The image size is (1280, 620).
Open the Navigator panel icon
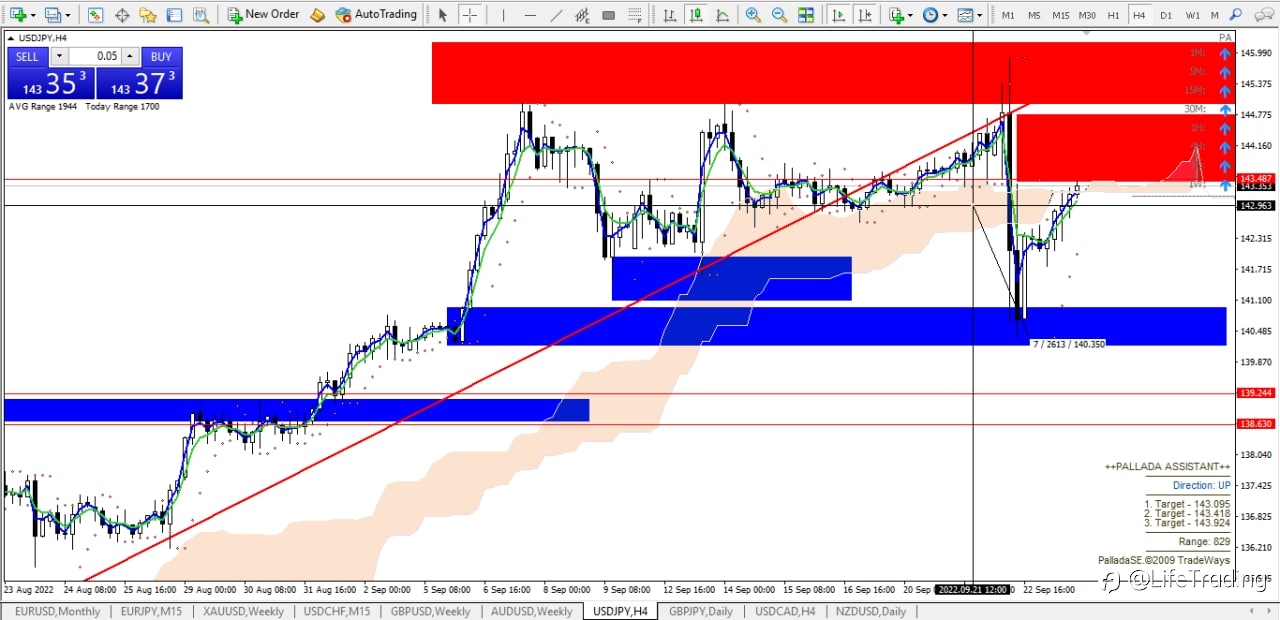click(x=148, y=15)
